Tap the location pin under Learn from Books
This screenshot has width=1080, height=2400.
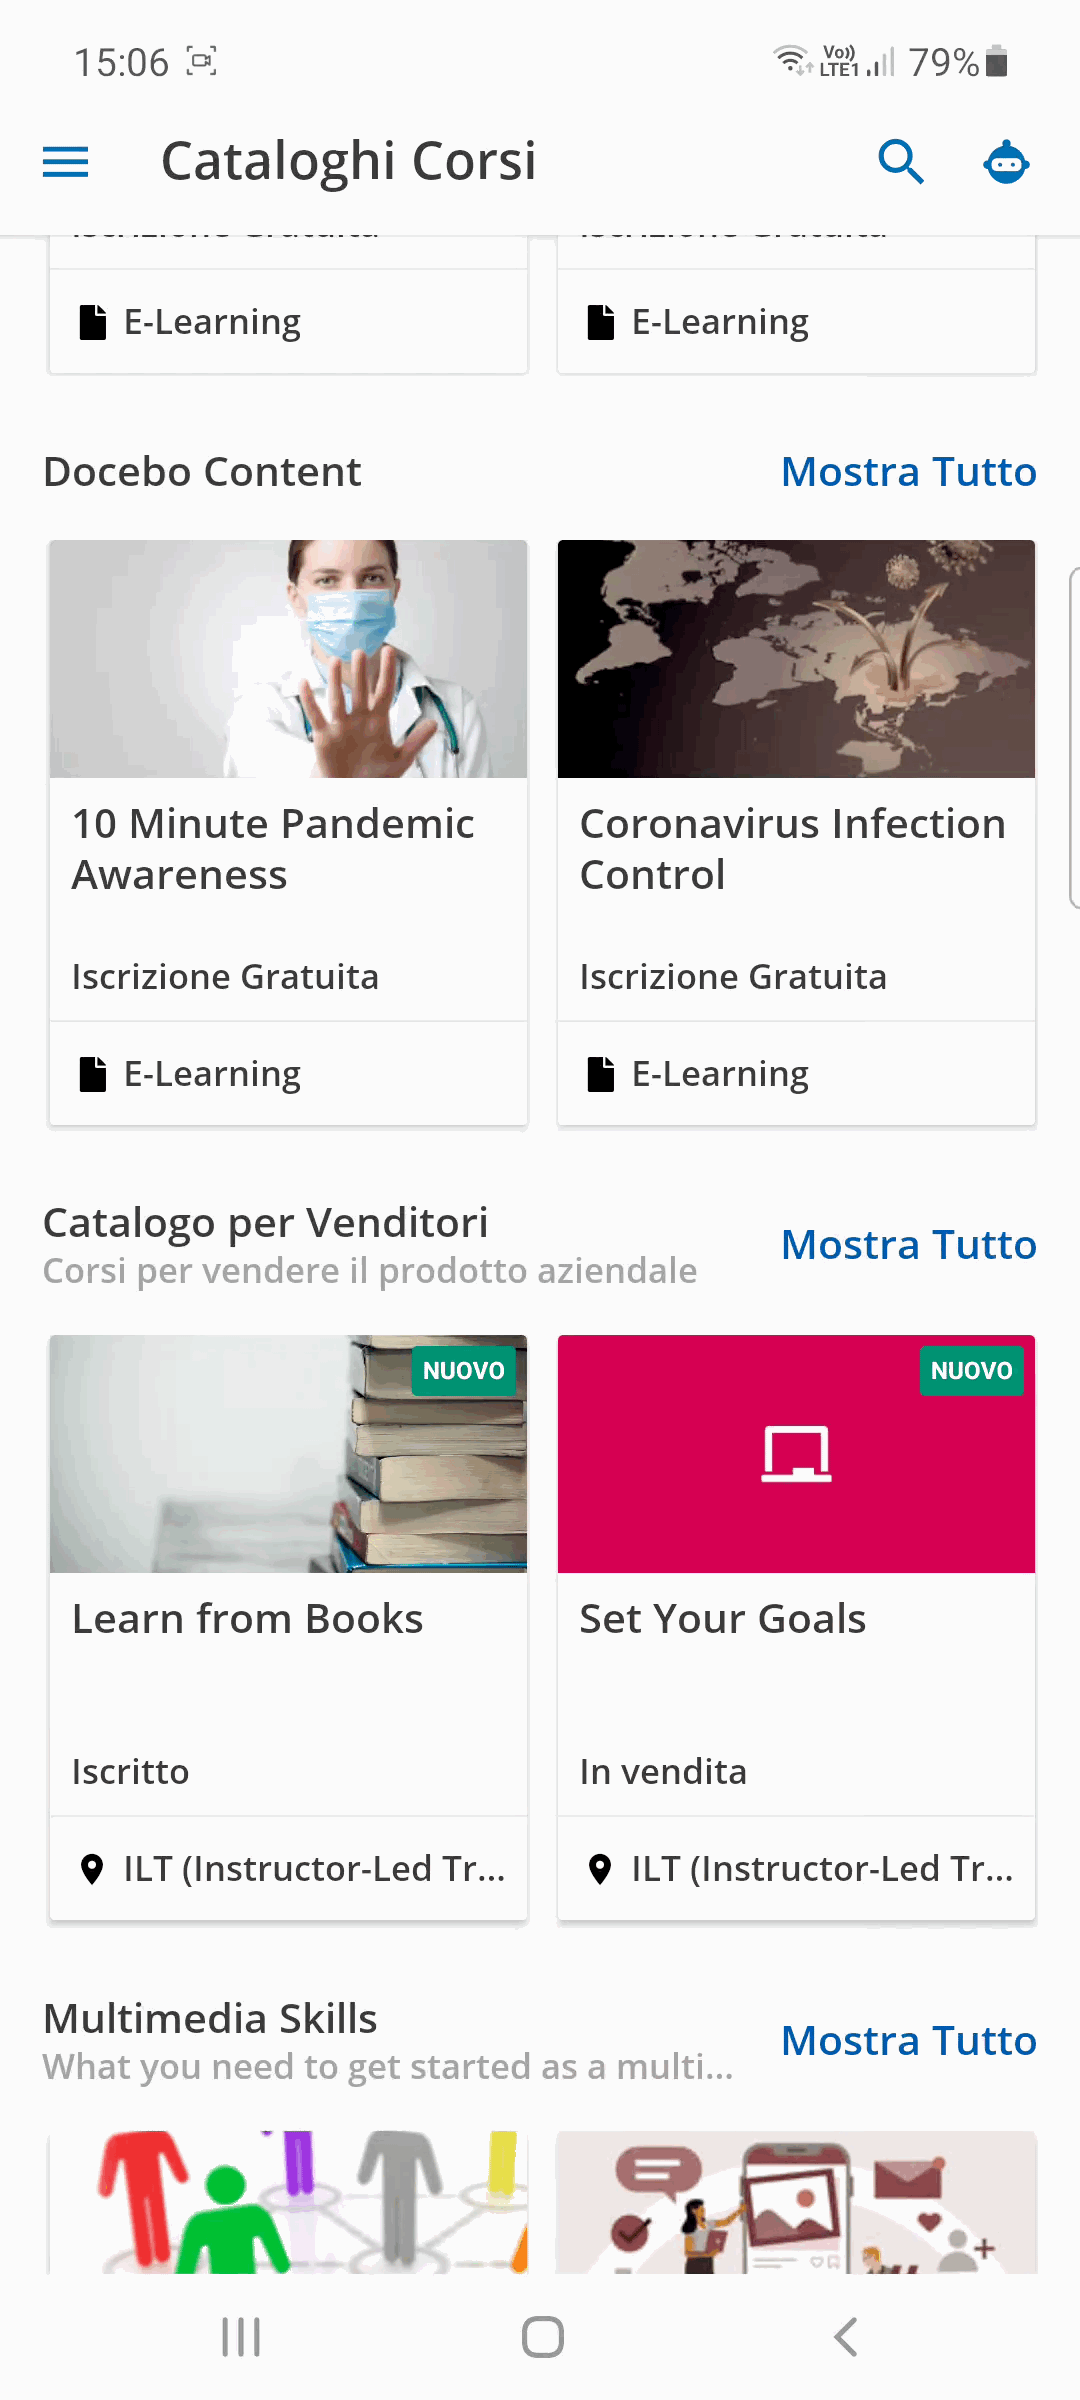92,1869
